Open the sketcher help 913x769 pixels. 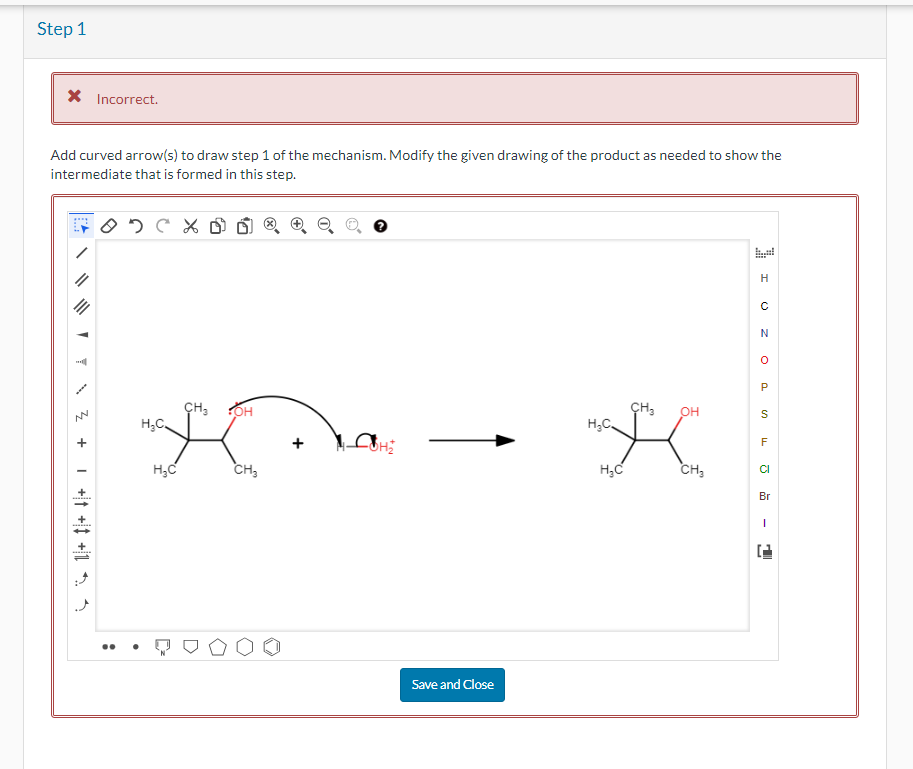380,226
